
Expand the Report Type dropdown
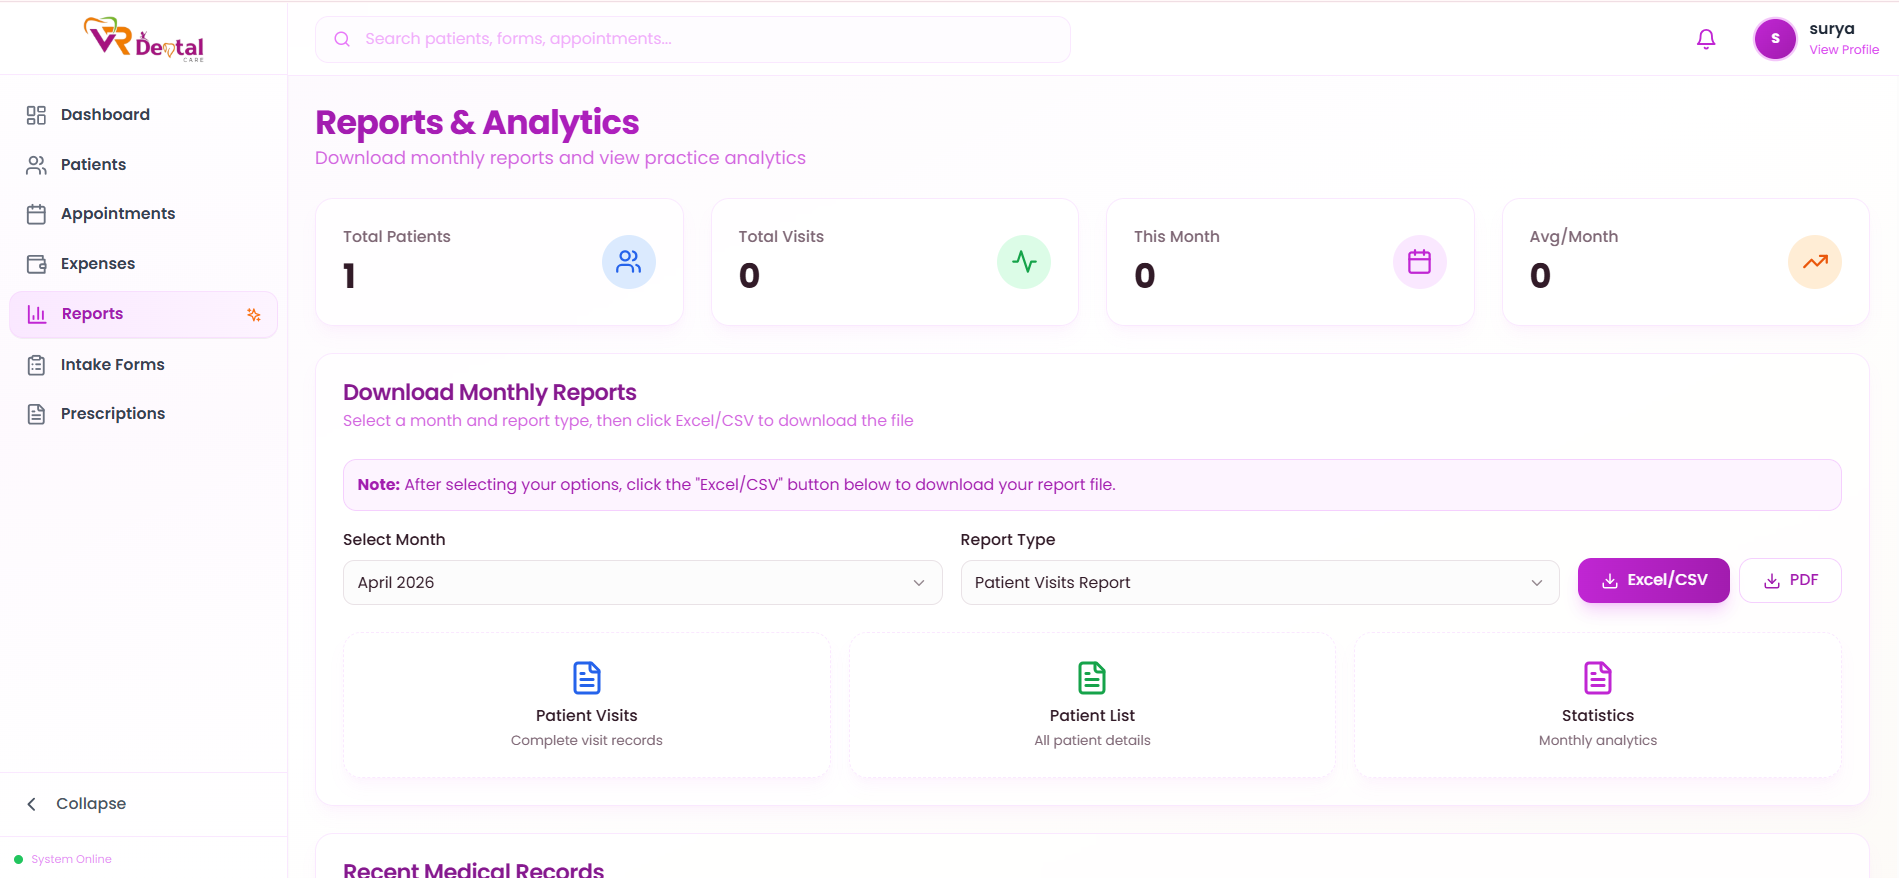(1259, 582)
